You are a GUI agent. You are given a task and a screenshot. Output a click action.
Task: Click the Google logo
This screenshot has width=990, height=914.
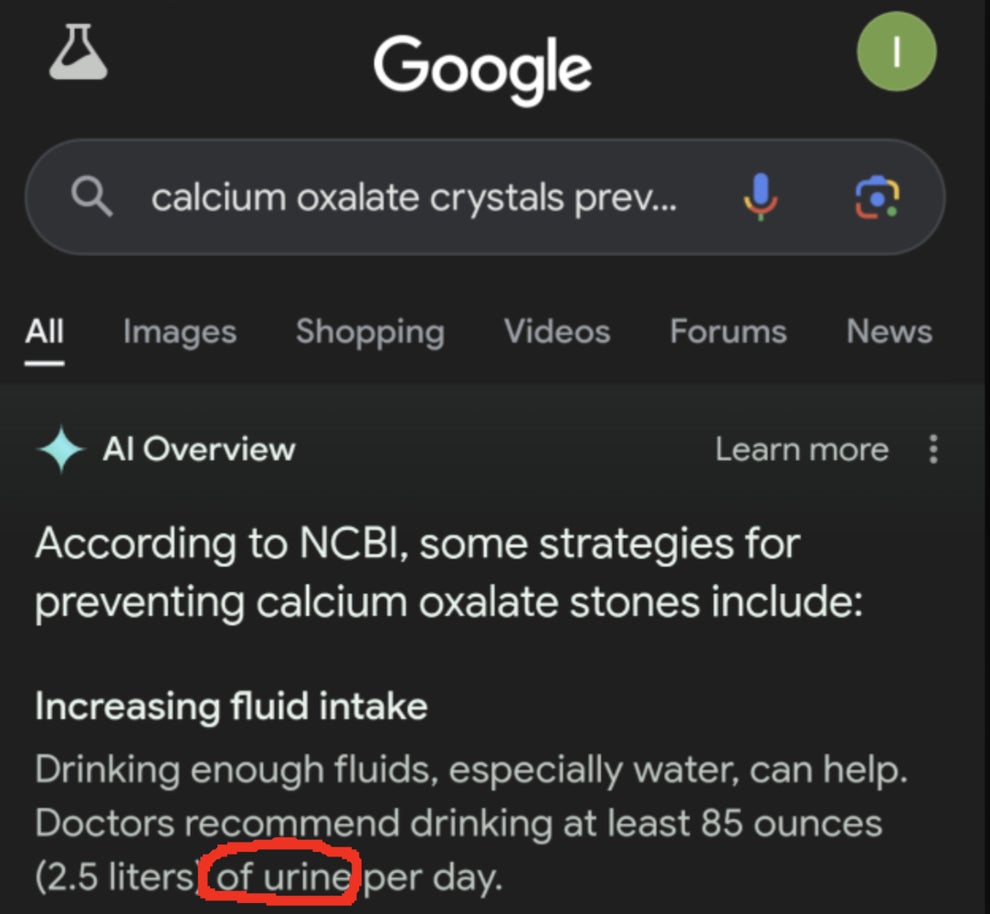pyautogui.click(x=482, y=68)
